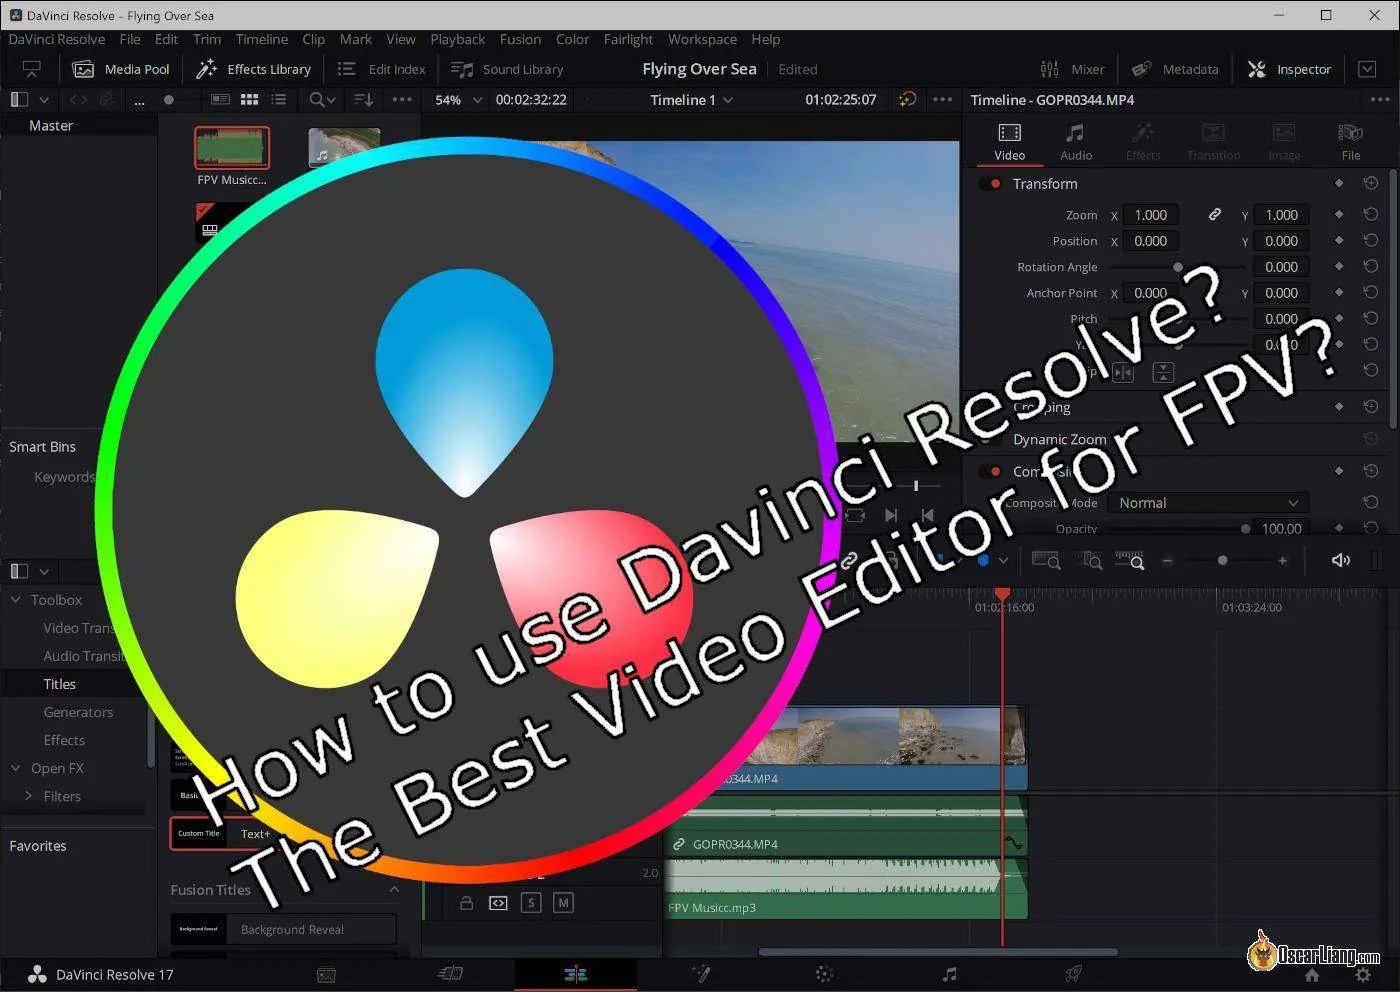Screen dimensions: 1400x992
Task: Show the Metadata panel
Action: click(x=1175, y=69)
